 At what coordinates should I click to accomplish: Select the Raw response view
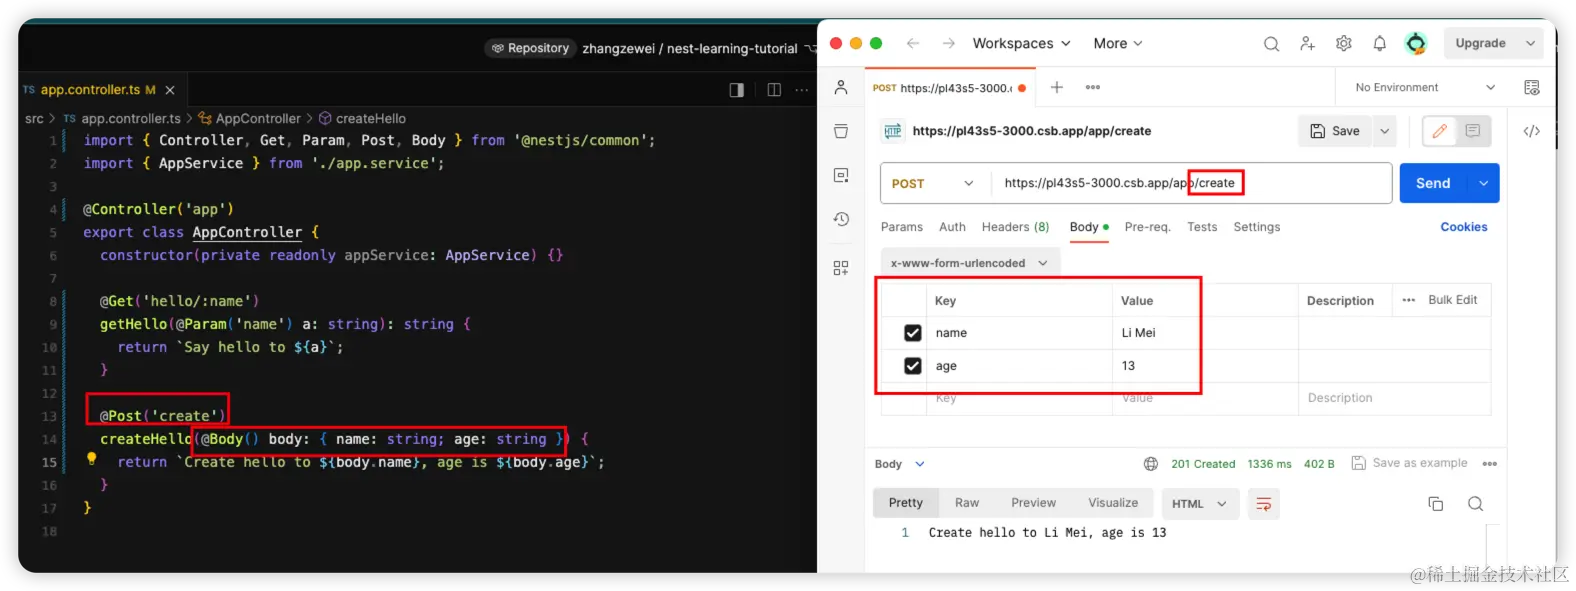click(967, 503)
